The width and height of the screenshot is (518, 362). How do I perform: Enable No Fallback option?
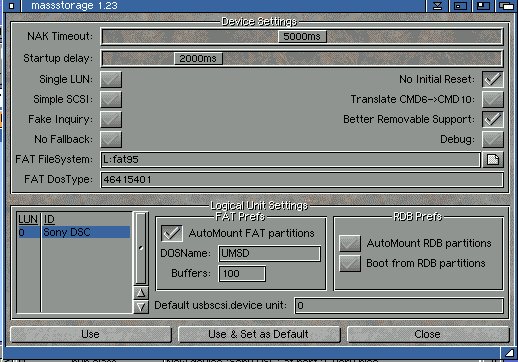111,139
